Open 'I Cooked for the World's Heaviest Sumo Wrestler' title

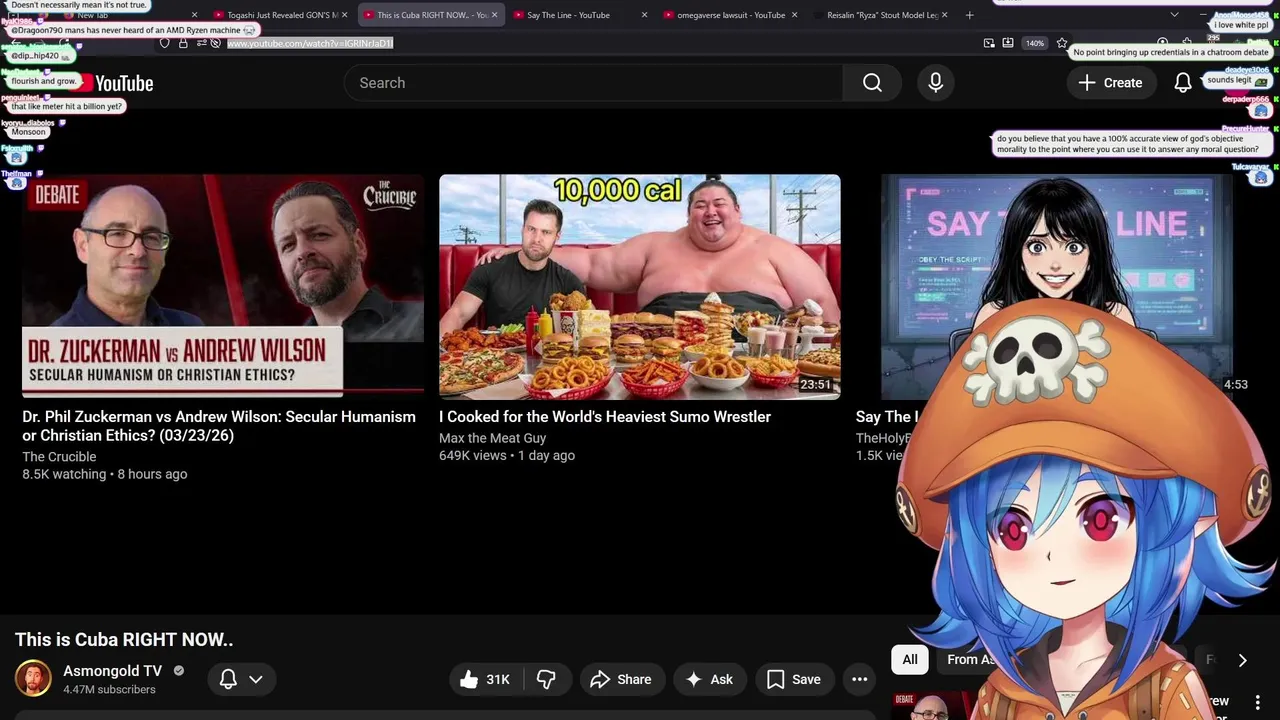[x=605, y=417]
